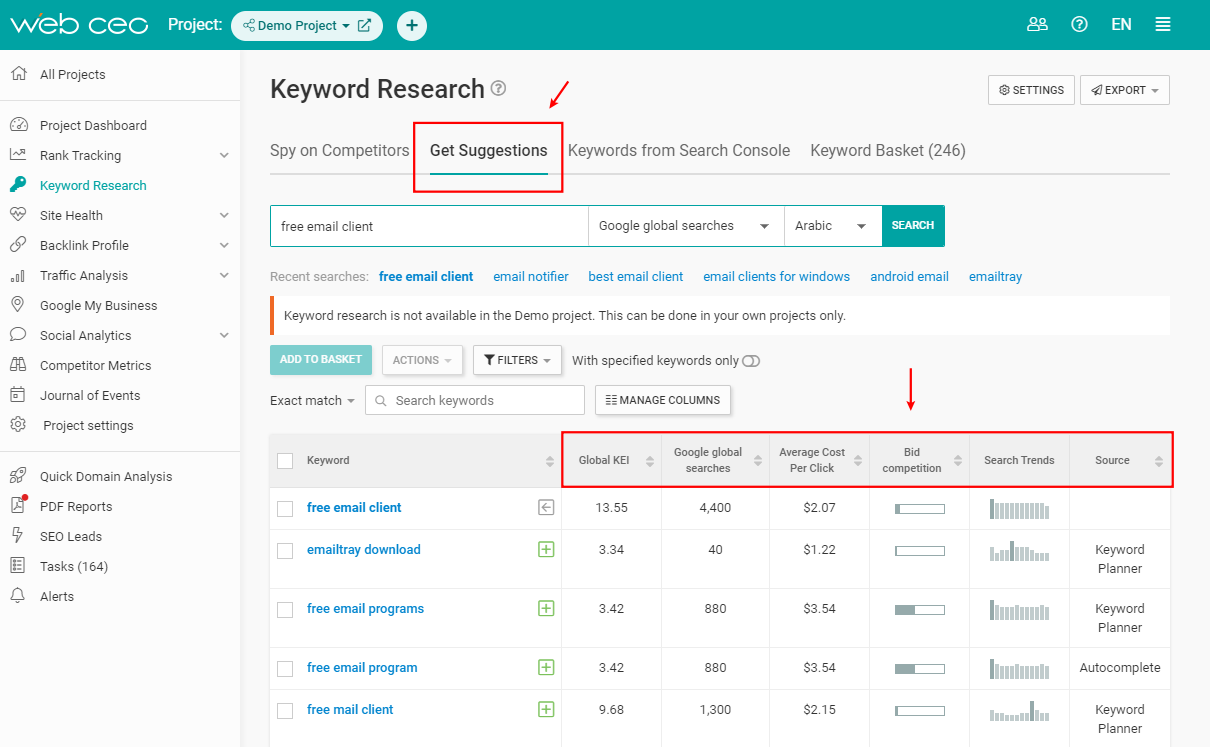The height and width of the screenshot is (747, 1210).
Task: Click search trends chart for 'free email client'
Action: coord(1020,509)
